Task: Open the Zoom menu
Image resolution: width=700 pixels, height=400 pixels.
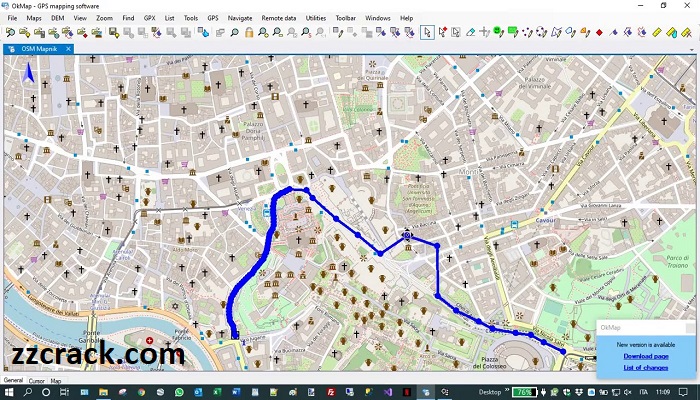Action: point(104,18)
